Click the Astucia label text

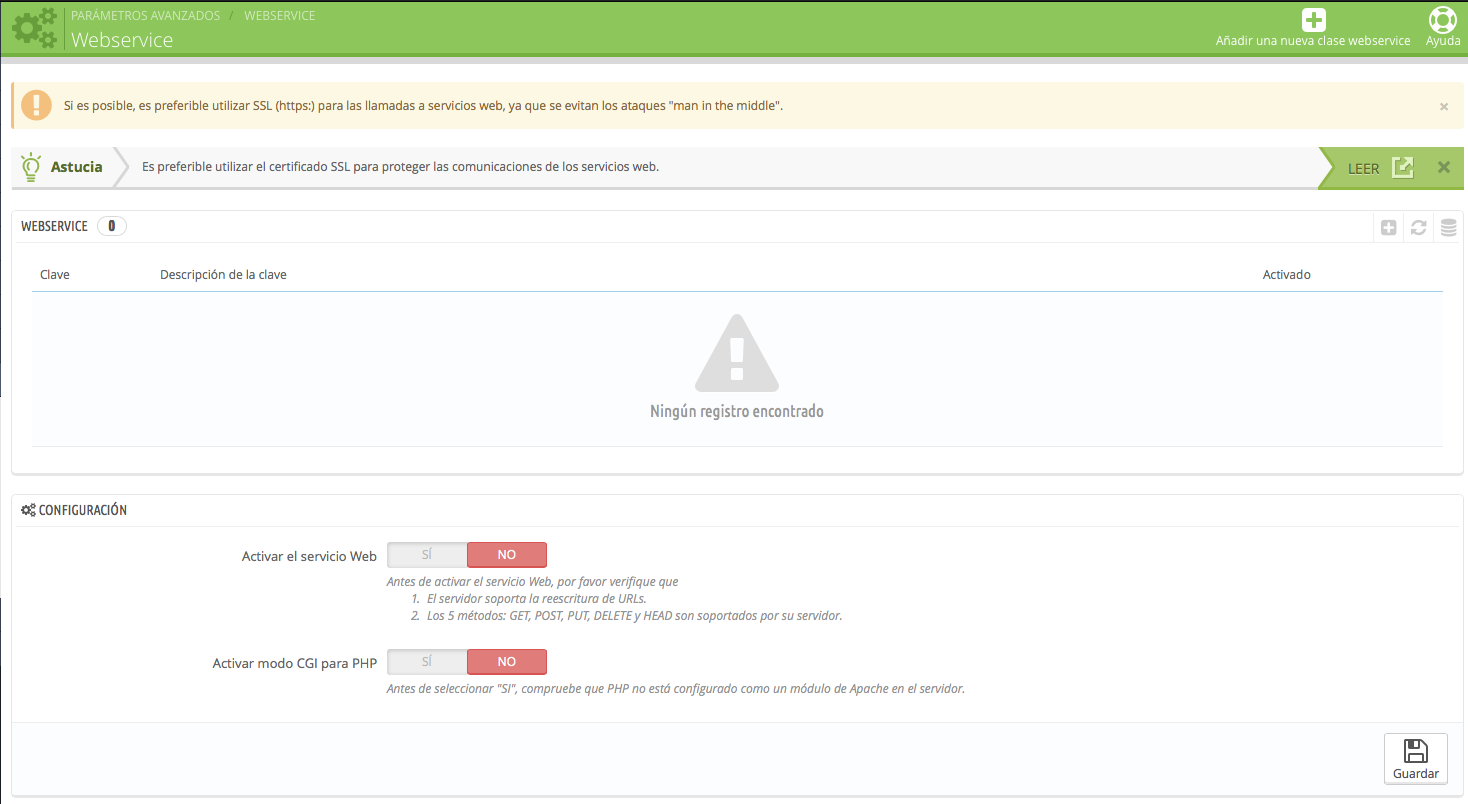tap(77, 167)
